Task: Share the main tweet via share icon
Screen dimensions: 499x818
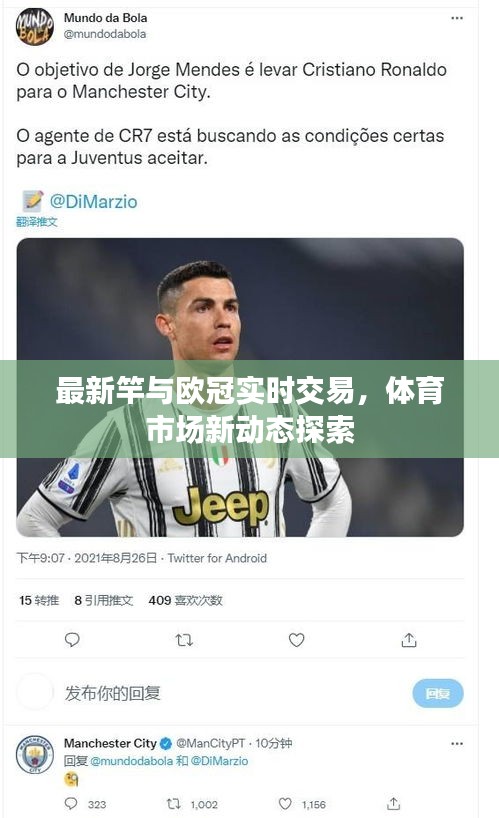Action: [x=409, y=640]
